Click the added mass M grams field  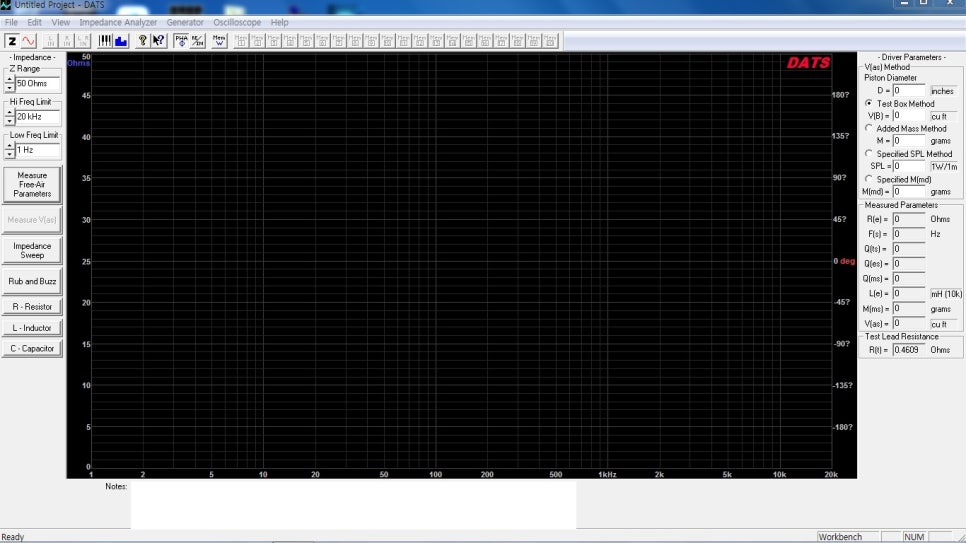909,141
